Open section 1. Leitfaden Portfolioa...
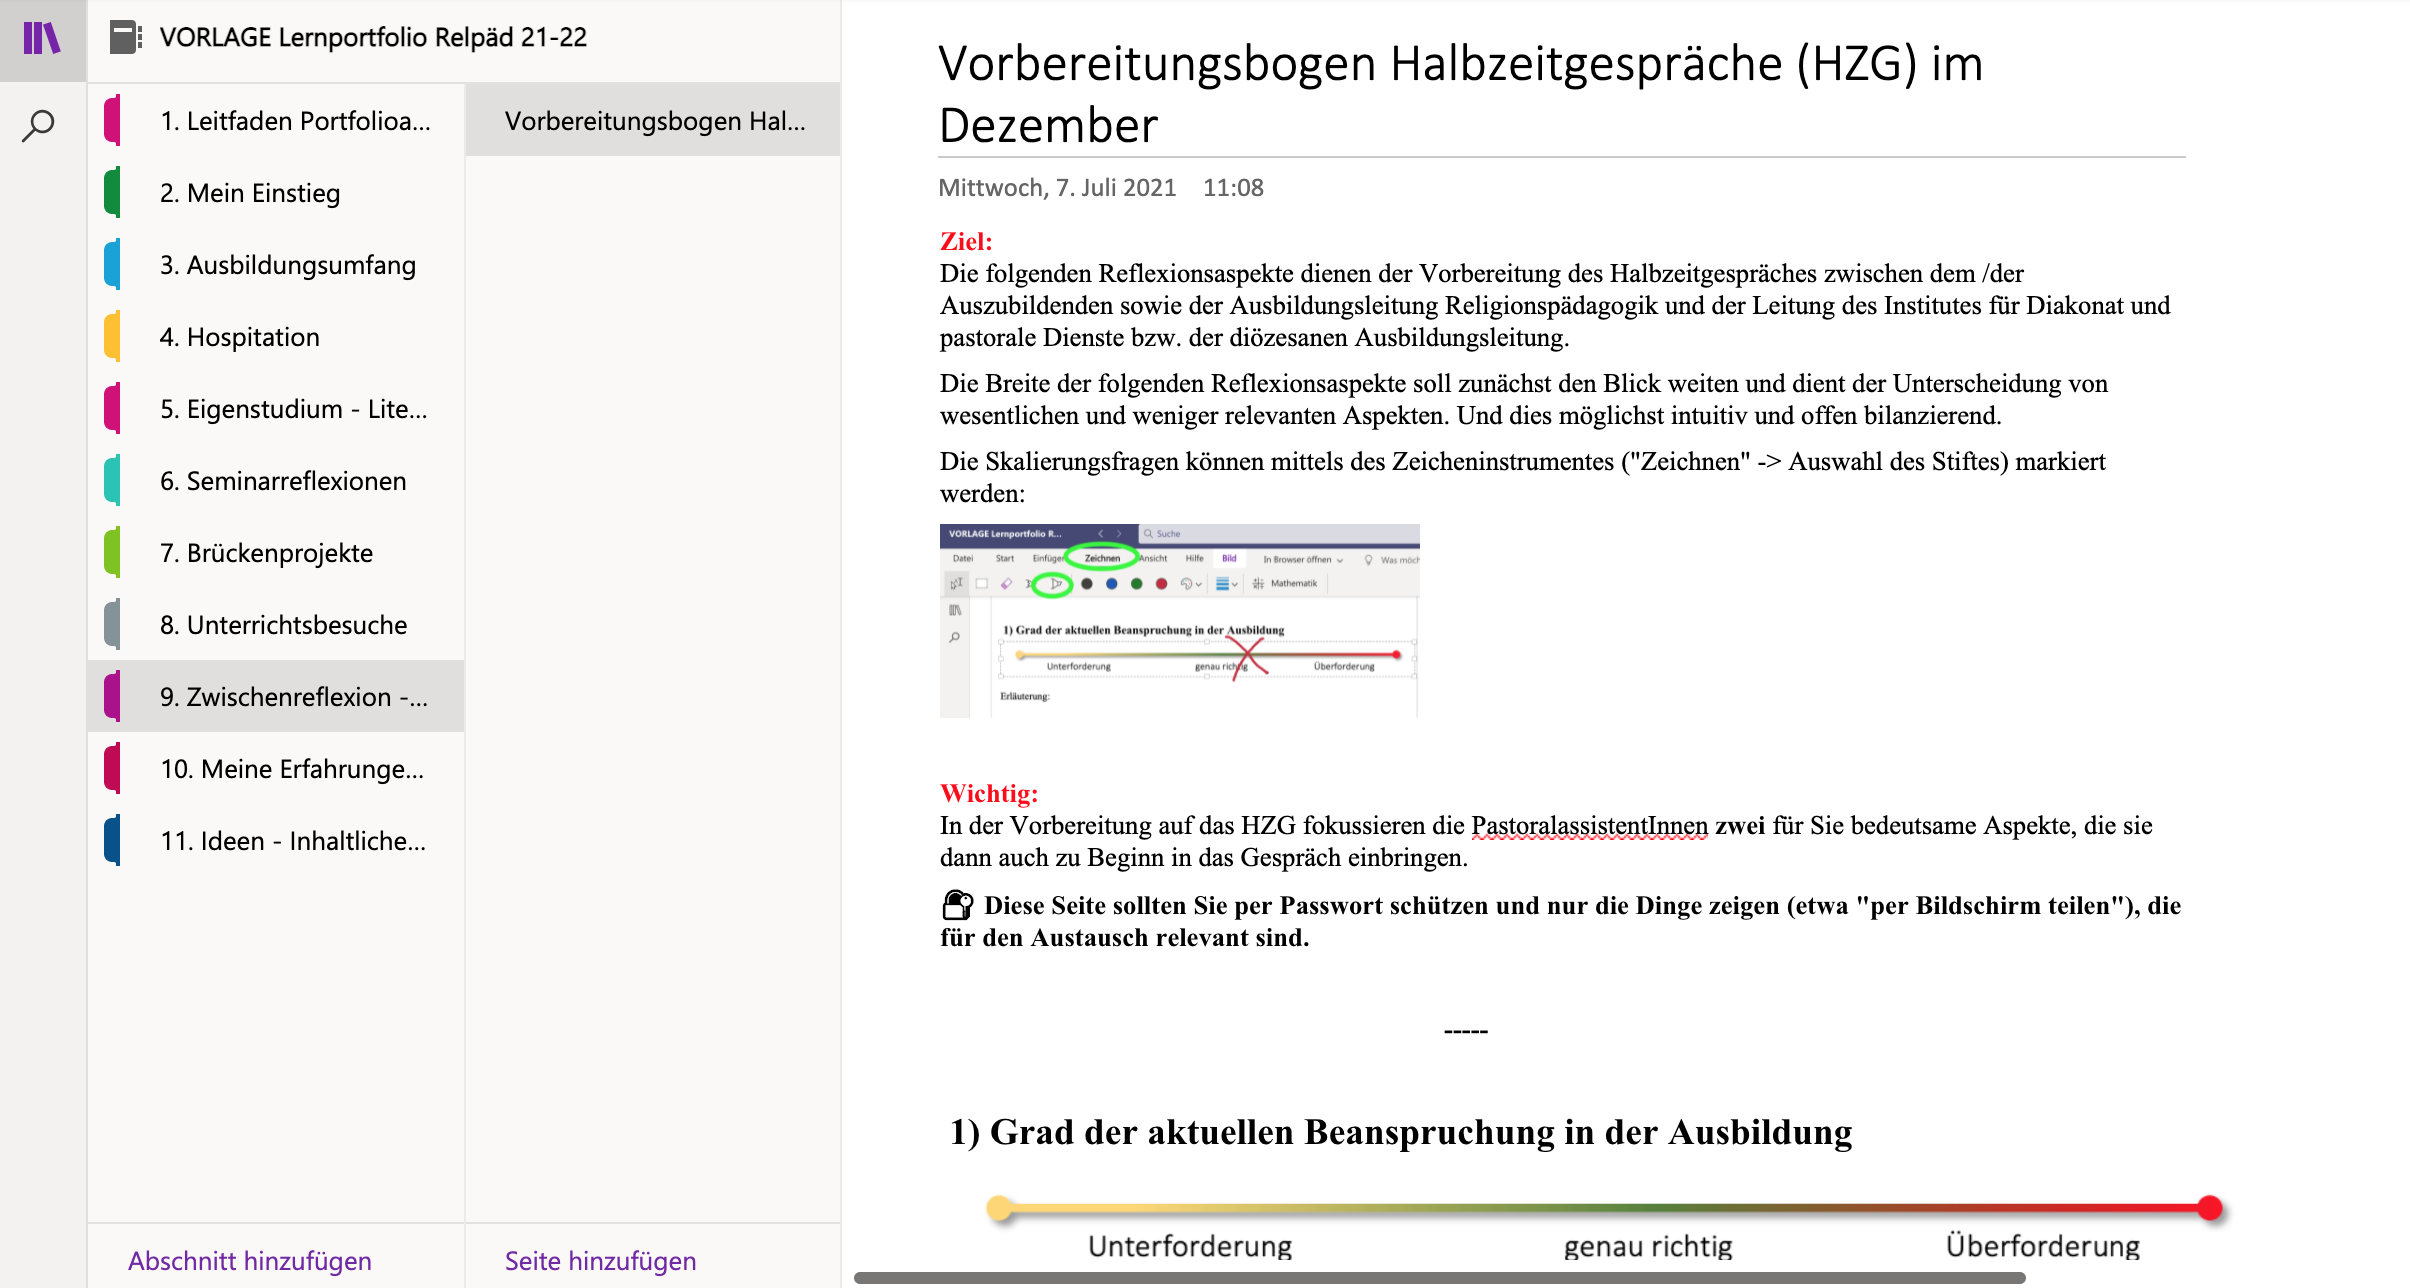Viewport: 2410px width, 1288px height. (295, 121)
